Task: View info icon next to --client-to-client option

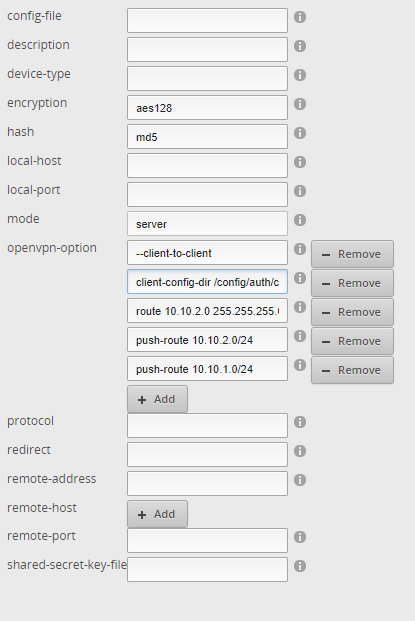Action: tap(300, 249)
